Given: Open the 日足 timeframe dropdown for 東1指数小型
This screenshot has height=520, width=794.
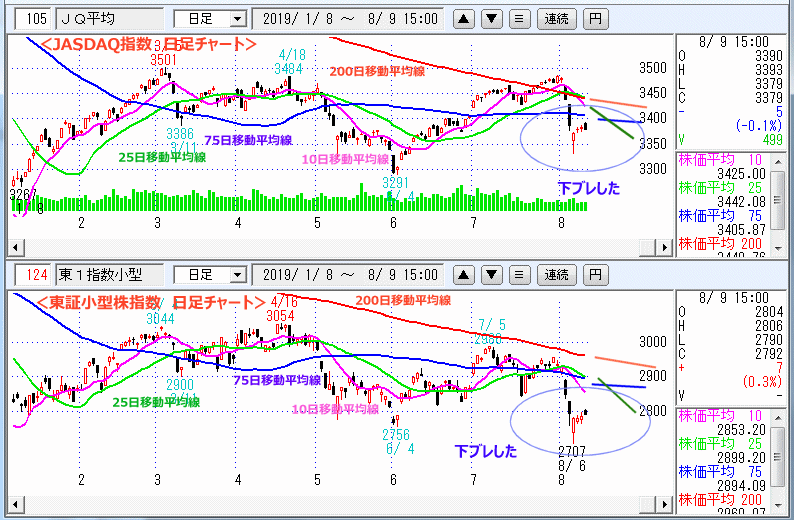Looking at the screenshot, I should [x=209, y=274].
